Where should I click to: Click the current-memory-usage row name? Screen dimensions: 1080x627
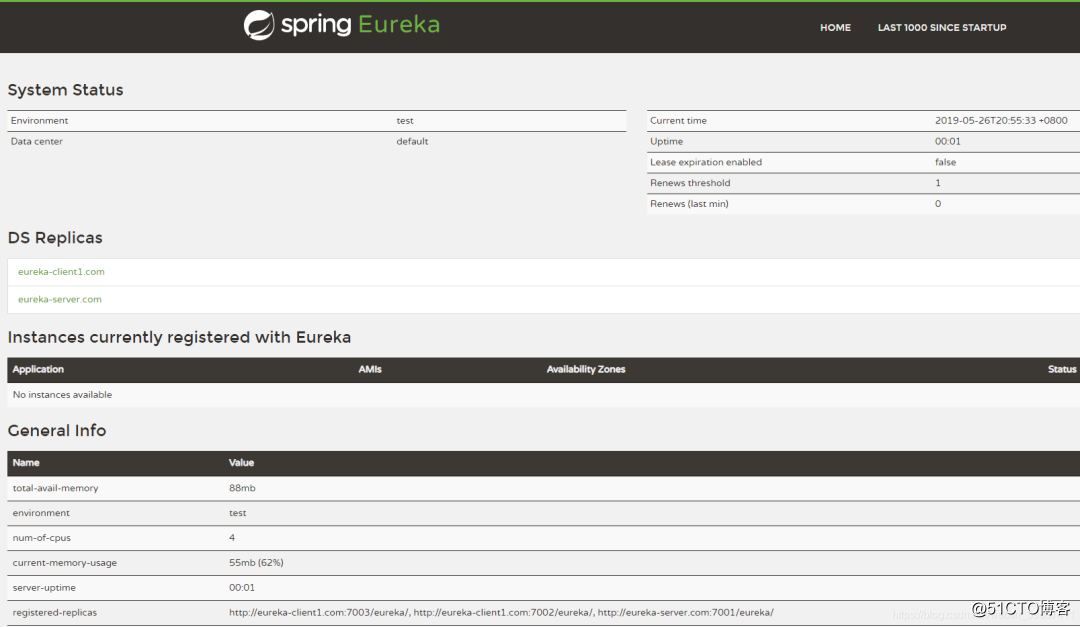coord(65,563)
